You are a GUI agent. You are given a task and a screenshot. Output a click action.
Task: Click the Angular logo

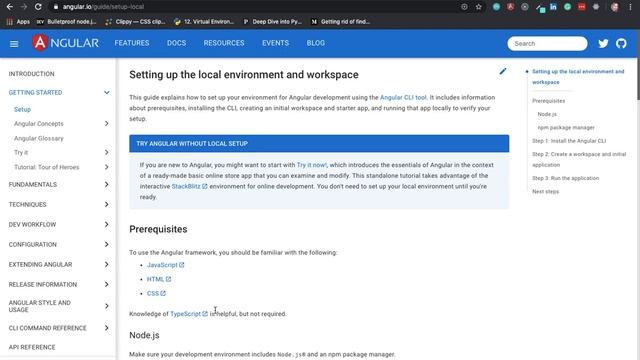[x=66, y=43]
